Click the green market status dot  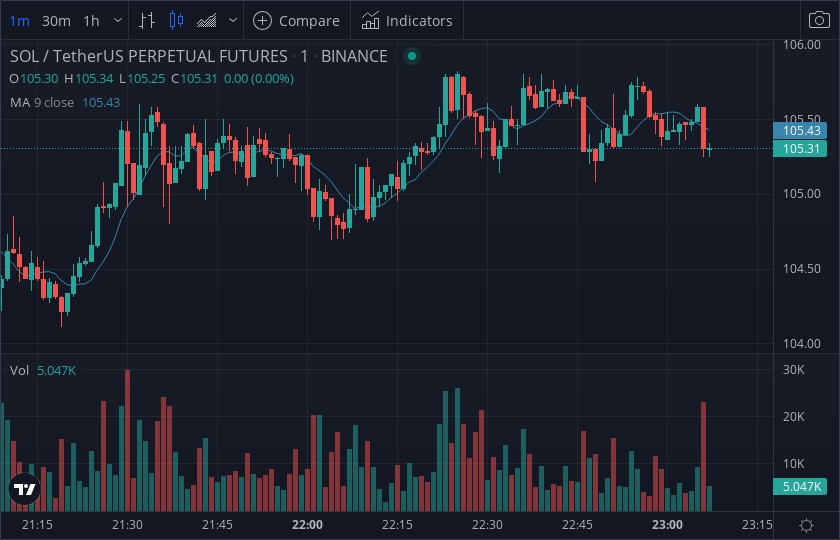click(412, 56)
